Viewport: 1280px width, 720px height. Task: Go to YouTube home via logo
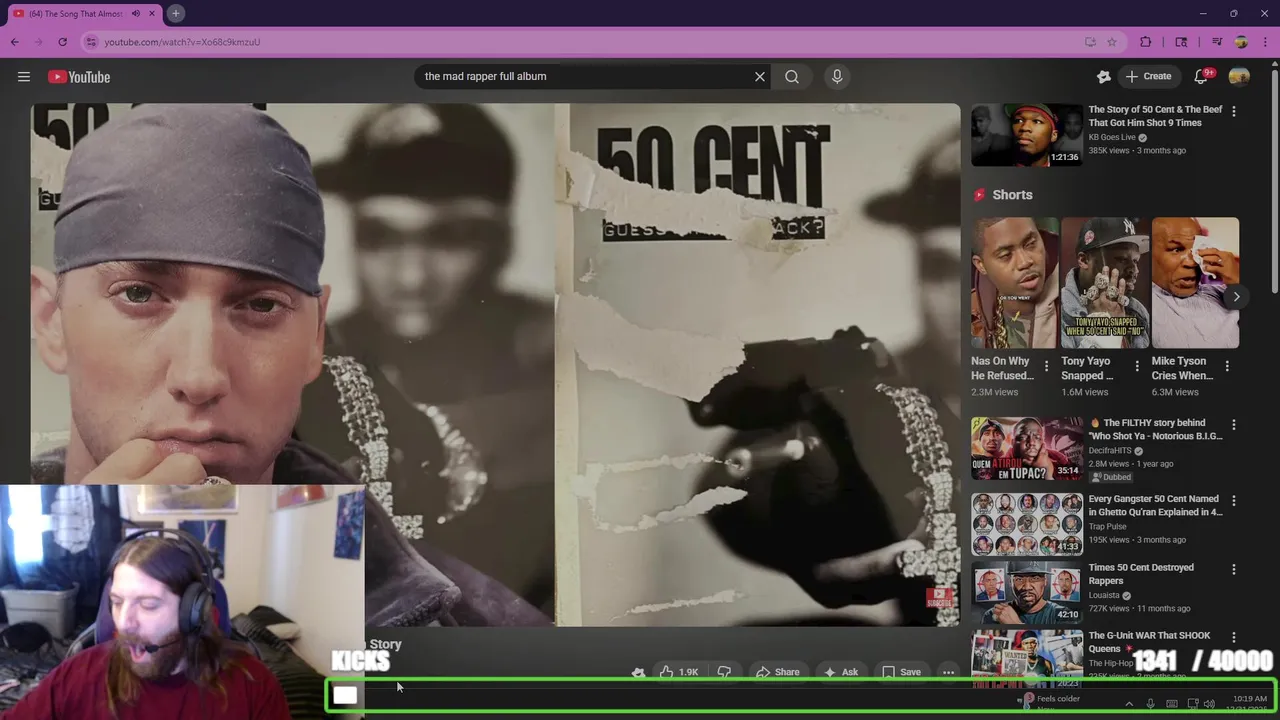[x=79, y=77]
